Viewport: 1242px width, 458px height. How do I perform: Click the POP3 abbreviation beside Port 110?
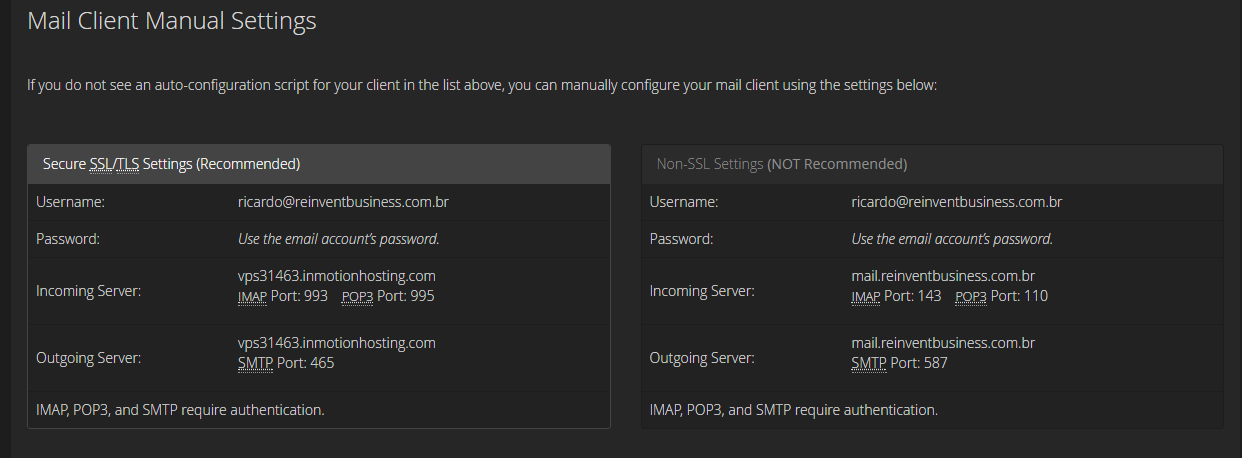(971, 297)
